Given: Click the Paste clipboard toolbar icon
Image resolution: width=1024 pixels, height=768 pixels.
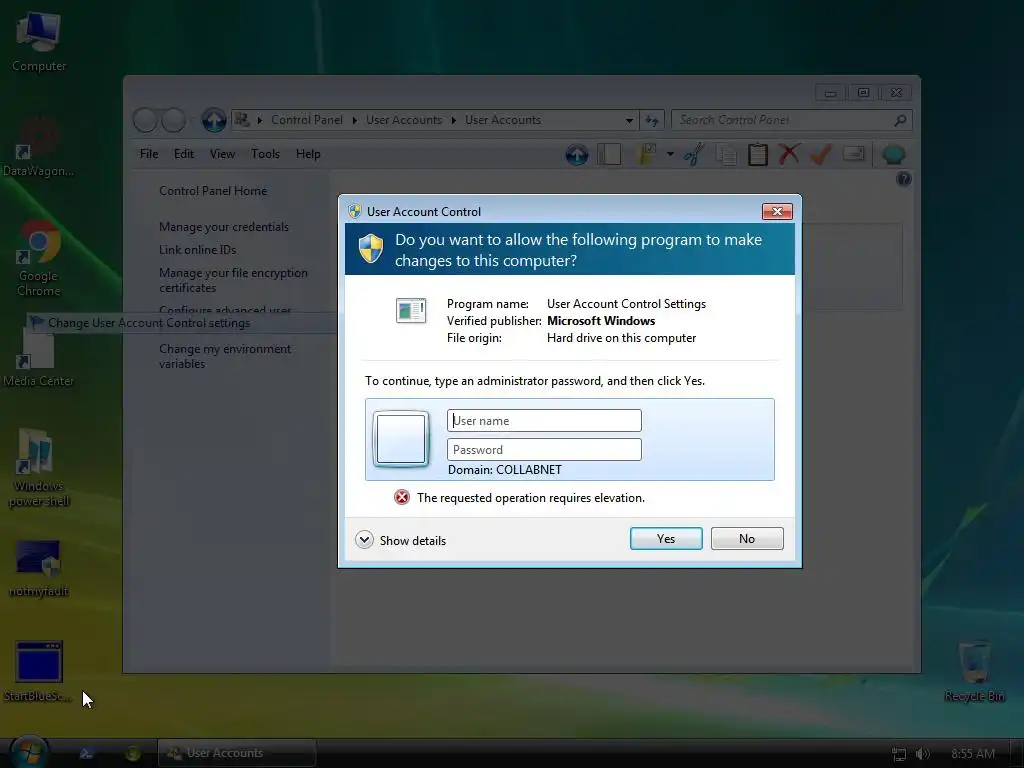Looking at the screenshot, I should coord(758,155).
